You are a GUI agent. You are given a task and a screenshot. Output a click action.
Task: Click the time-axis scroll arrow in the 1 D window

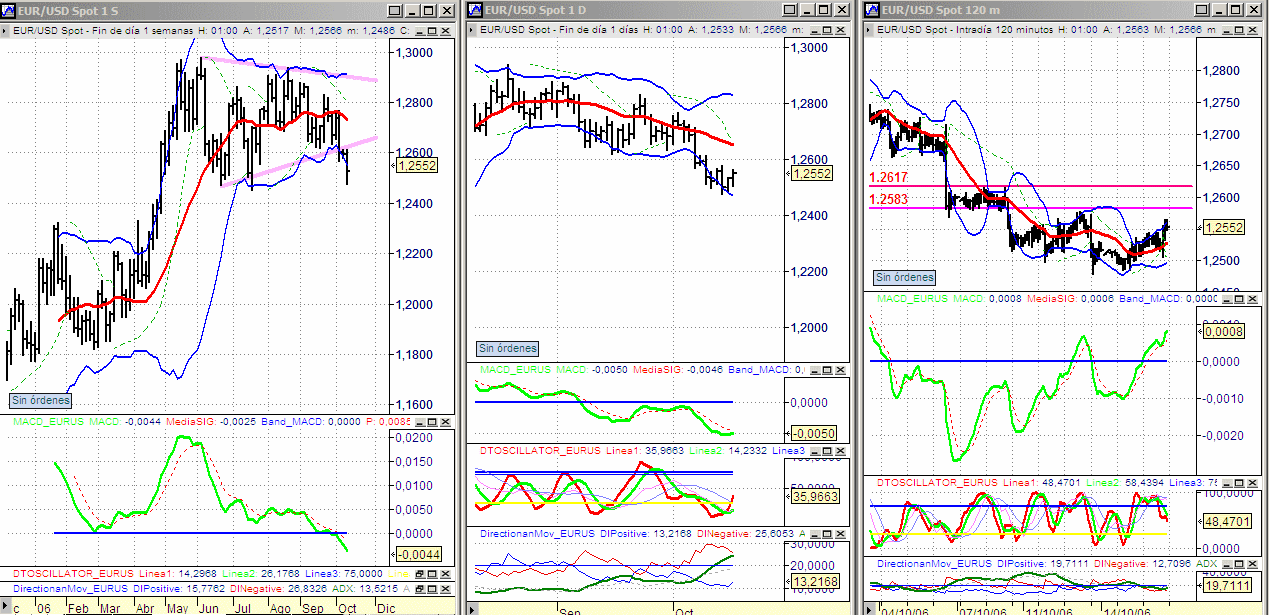click(x=472, y=608)
